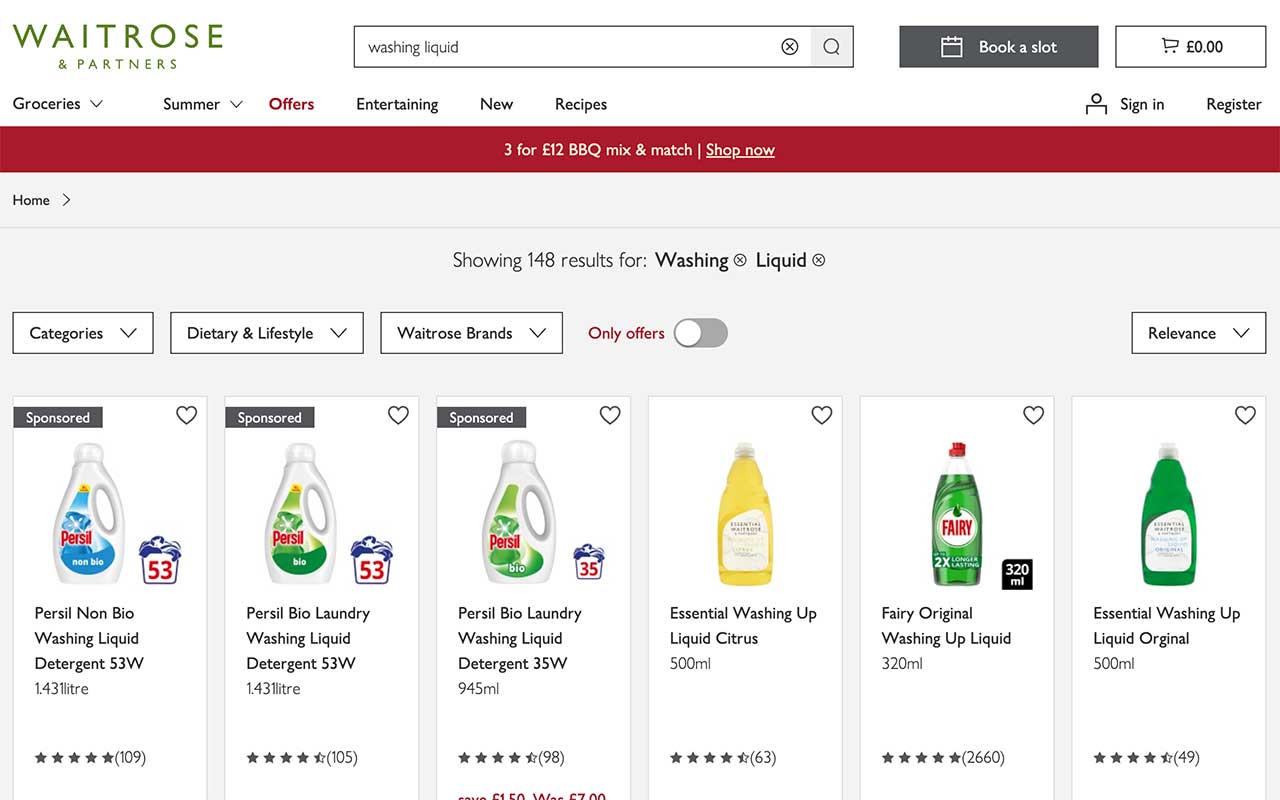Click the (2660) star rating for Fairy Original
The image size is (1280, 800).
pos(943,757)
